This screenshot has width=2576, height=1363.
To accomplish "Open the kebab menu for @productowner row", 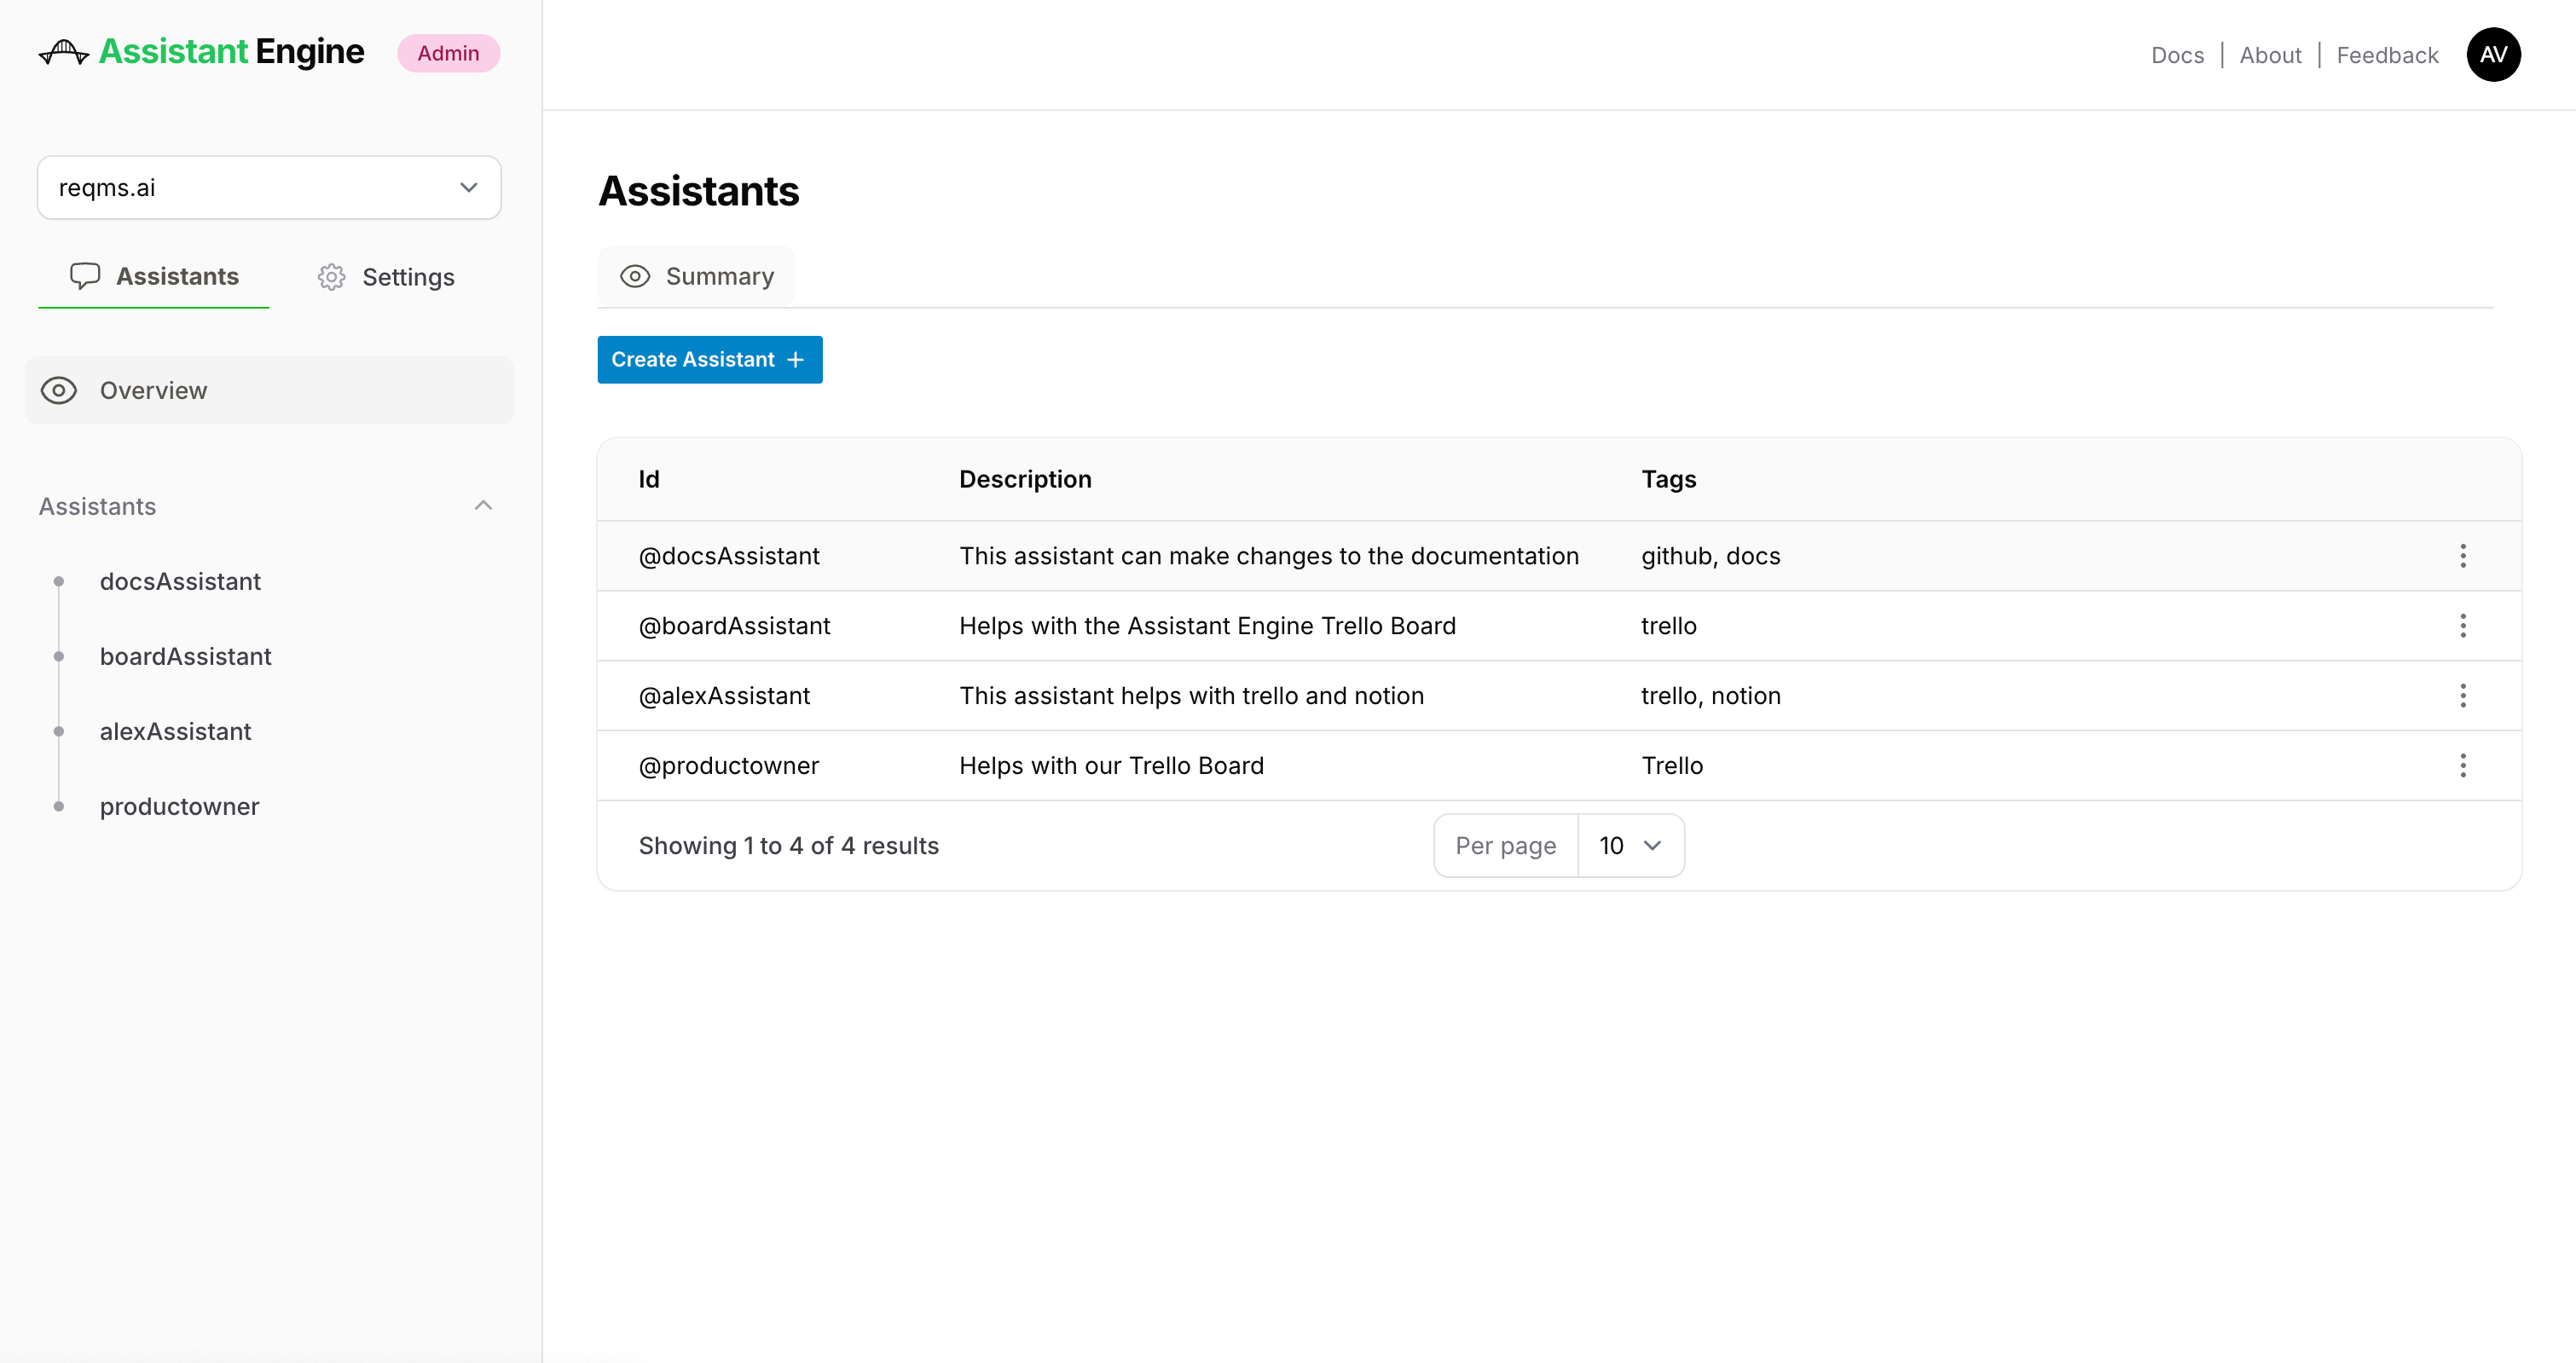I will pyautogui.click(x=2463, y=766).
